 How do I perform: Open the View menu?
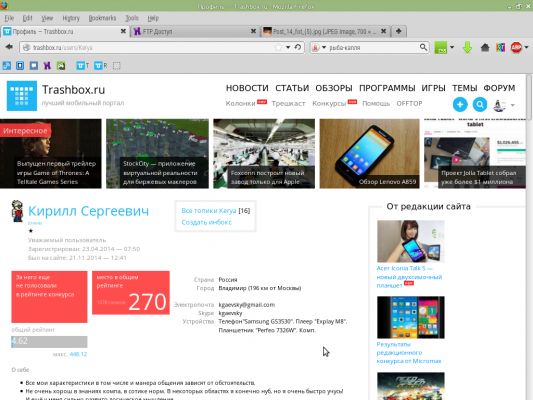(47, 18)
